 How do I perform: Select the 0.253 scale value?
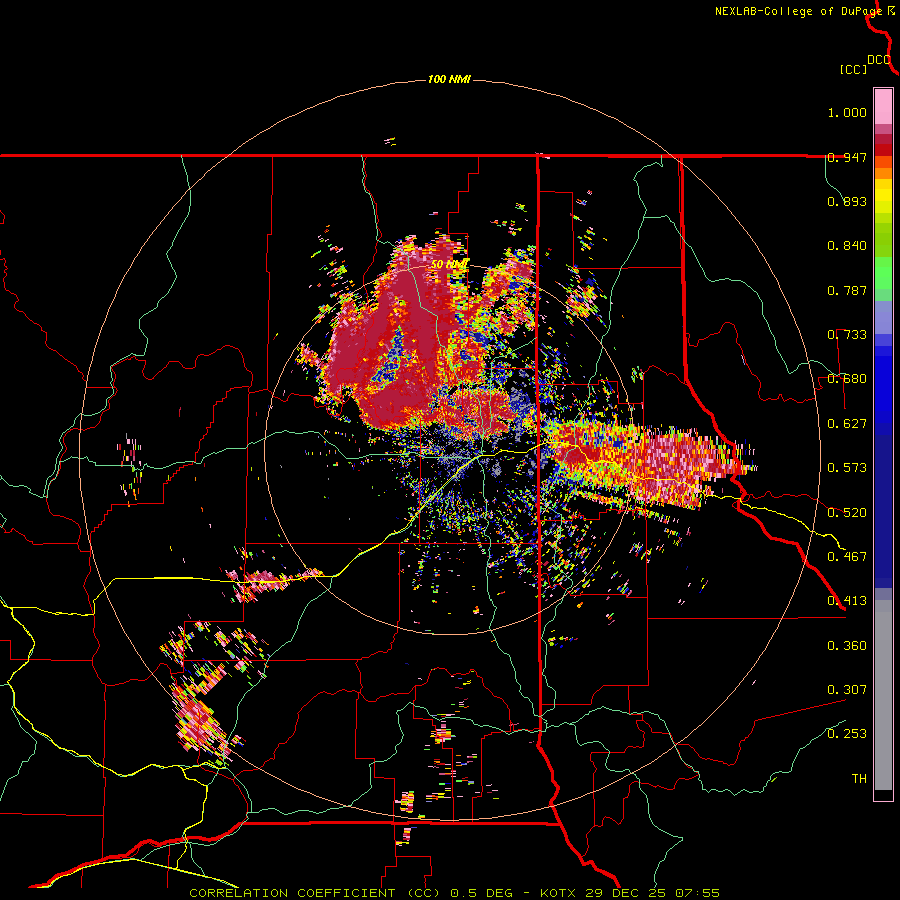[x=847, y=734]
